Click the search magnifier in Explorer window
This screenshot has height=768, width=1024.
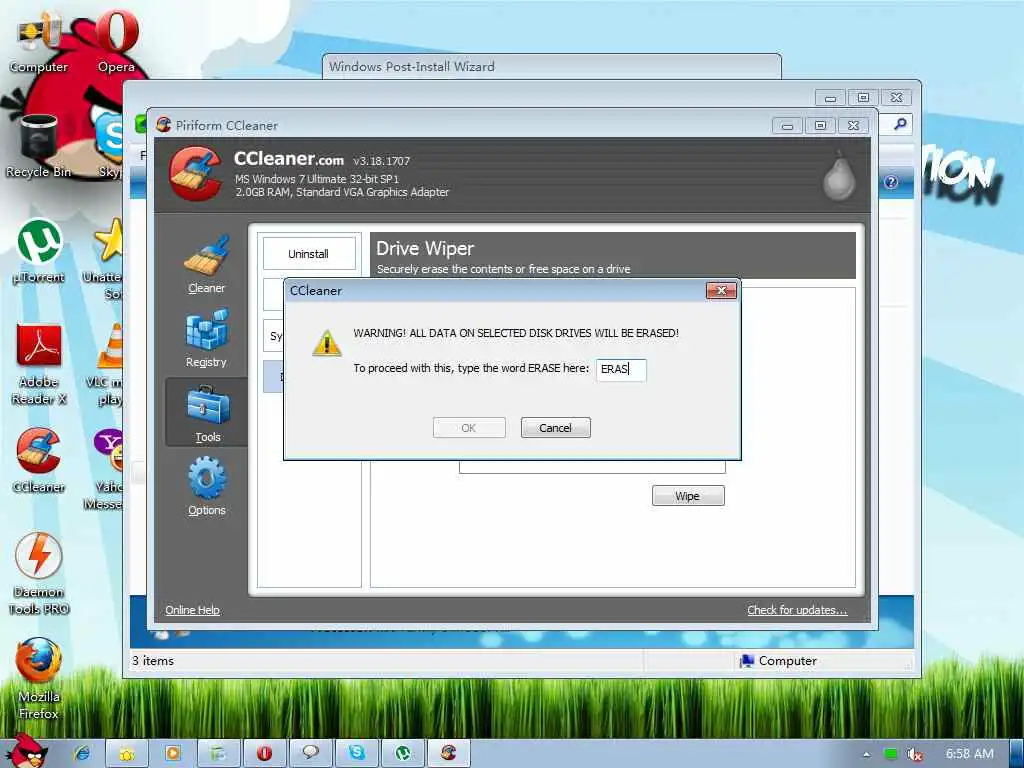[x=900, y=124]
